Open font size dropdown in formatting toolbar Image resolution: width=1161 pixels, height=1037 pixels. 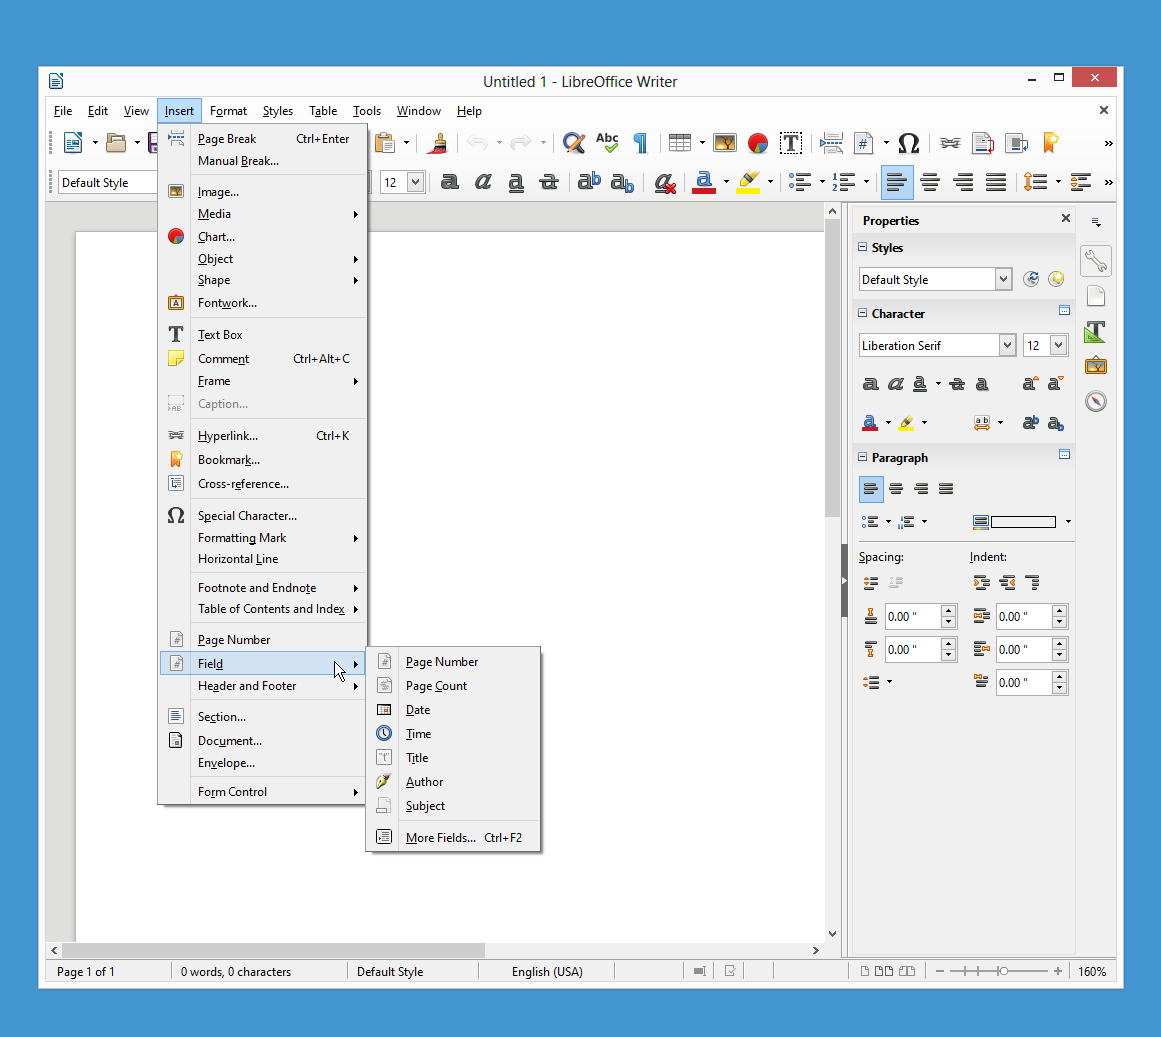point(415,182)
